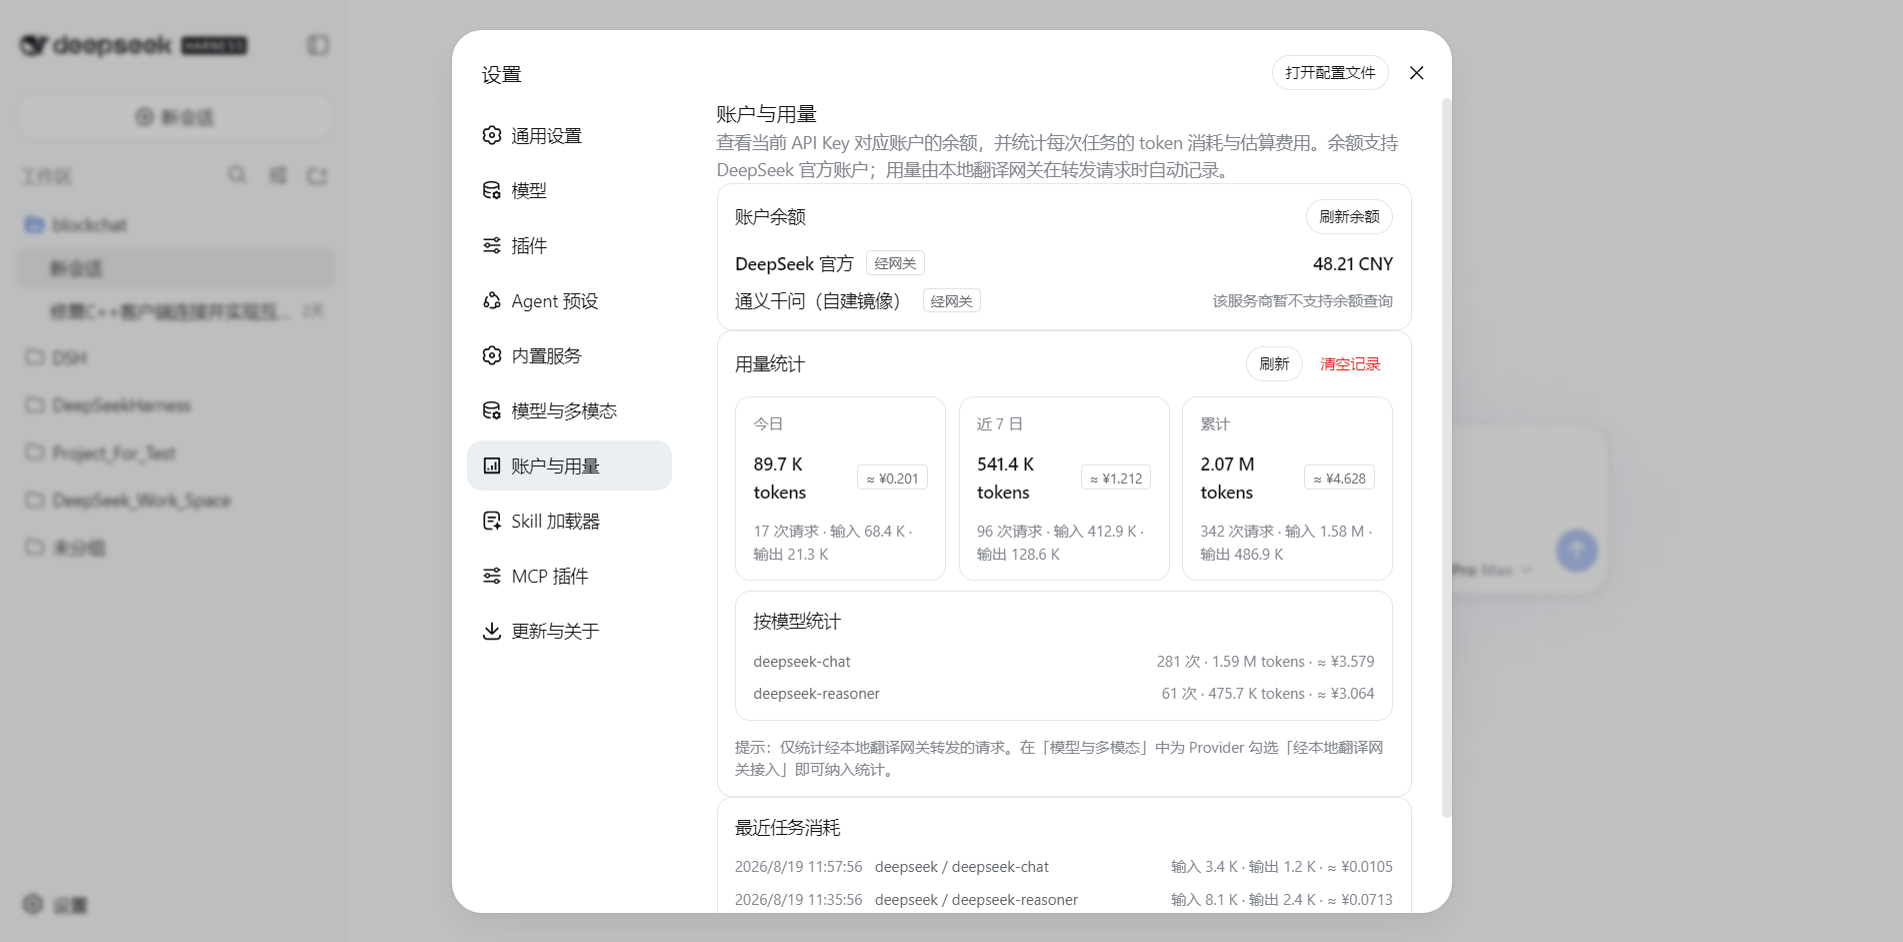The image size is (1903, 942).
Task: Click the send arrow button in main window
Action: [x=1576, y=550]
